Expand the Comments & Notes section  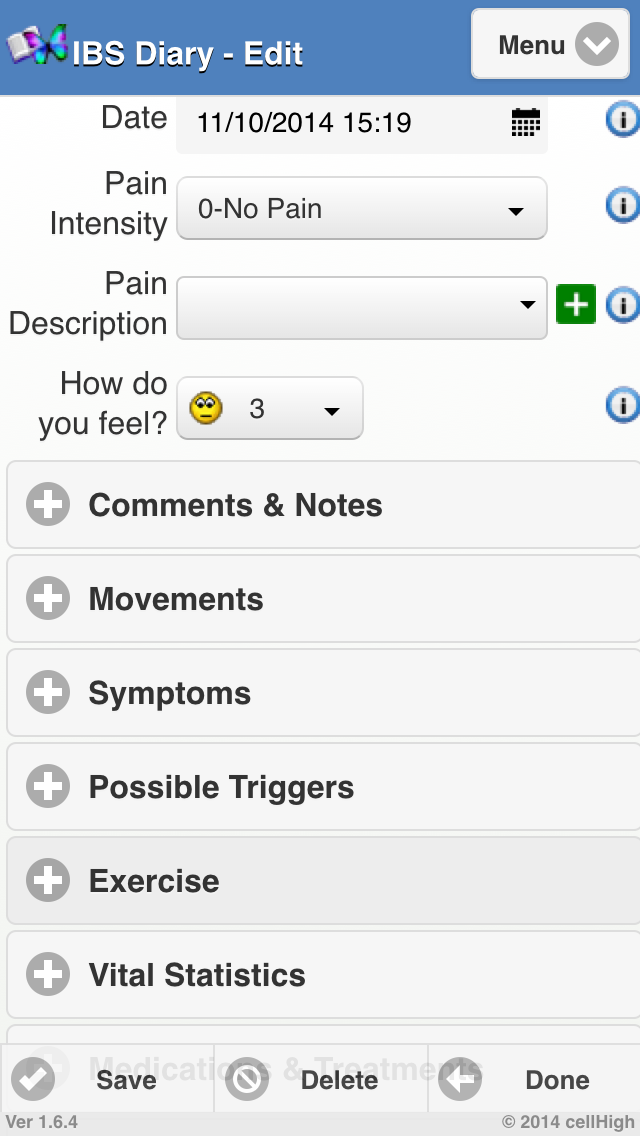pos(323,505)
